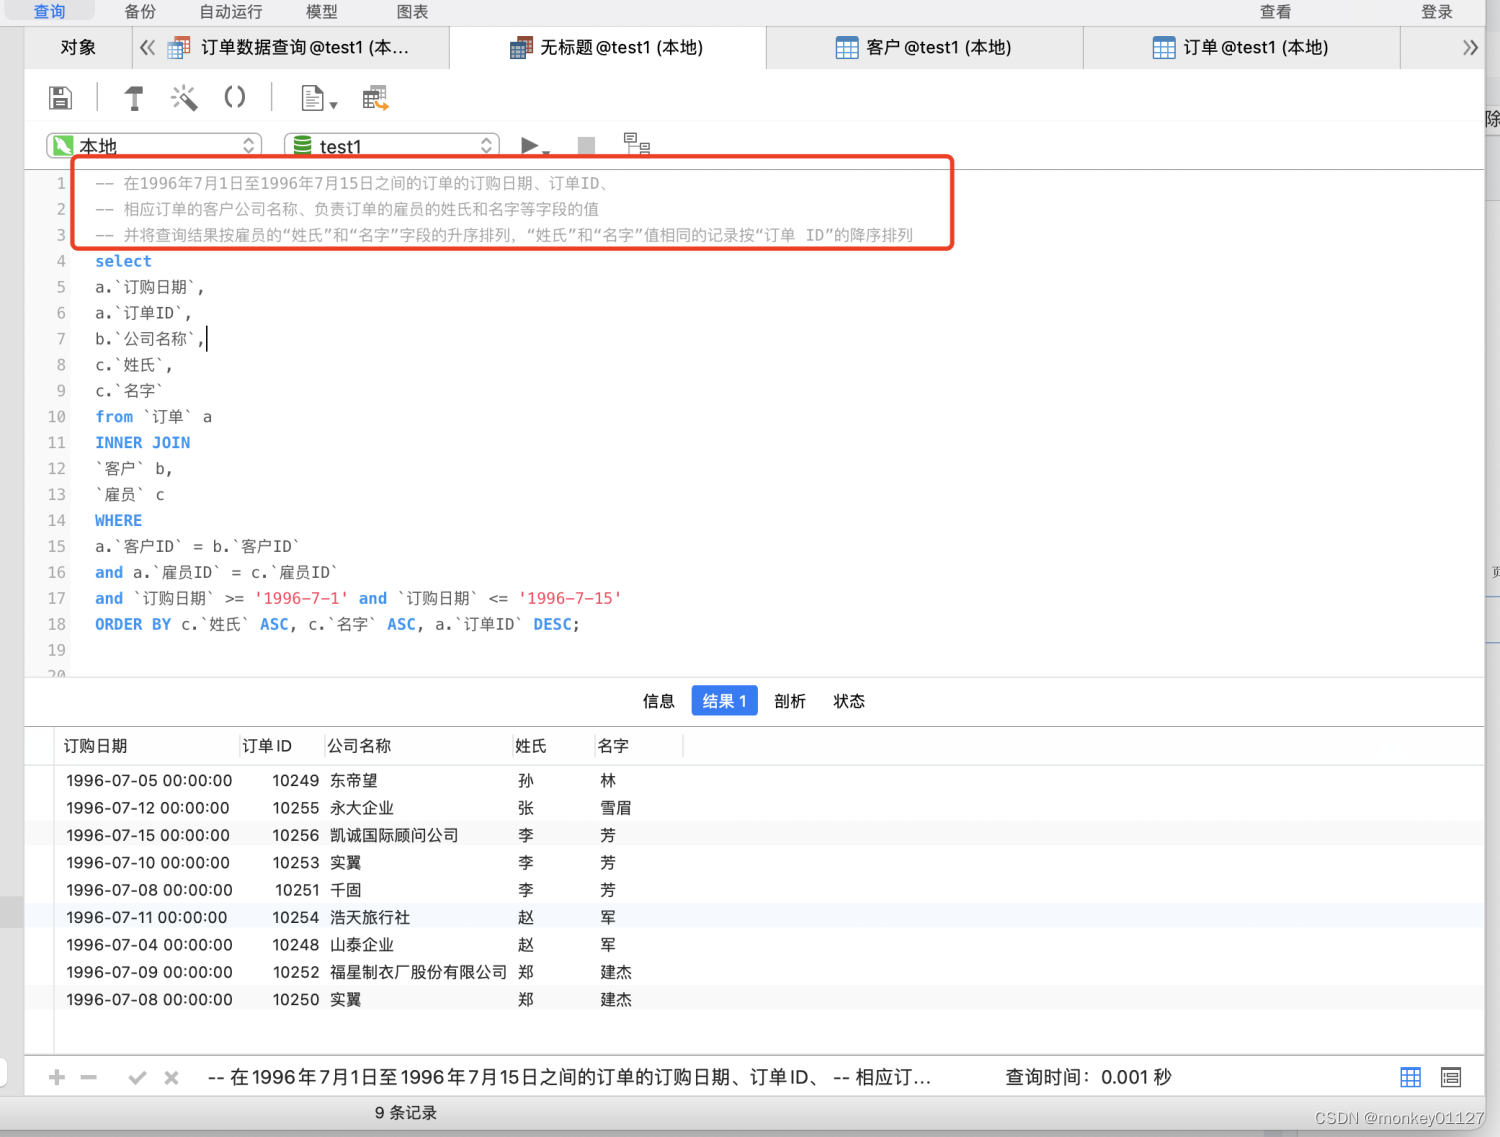
Task: Click the 公司名称 column header
Action: (x=417, y=746)
